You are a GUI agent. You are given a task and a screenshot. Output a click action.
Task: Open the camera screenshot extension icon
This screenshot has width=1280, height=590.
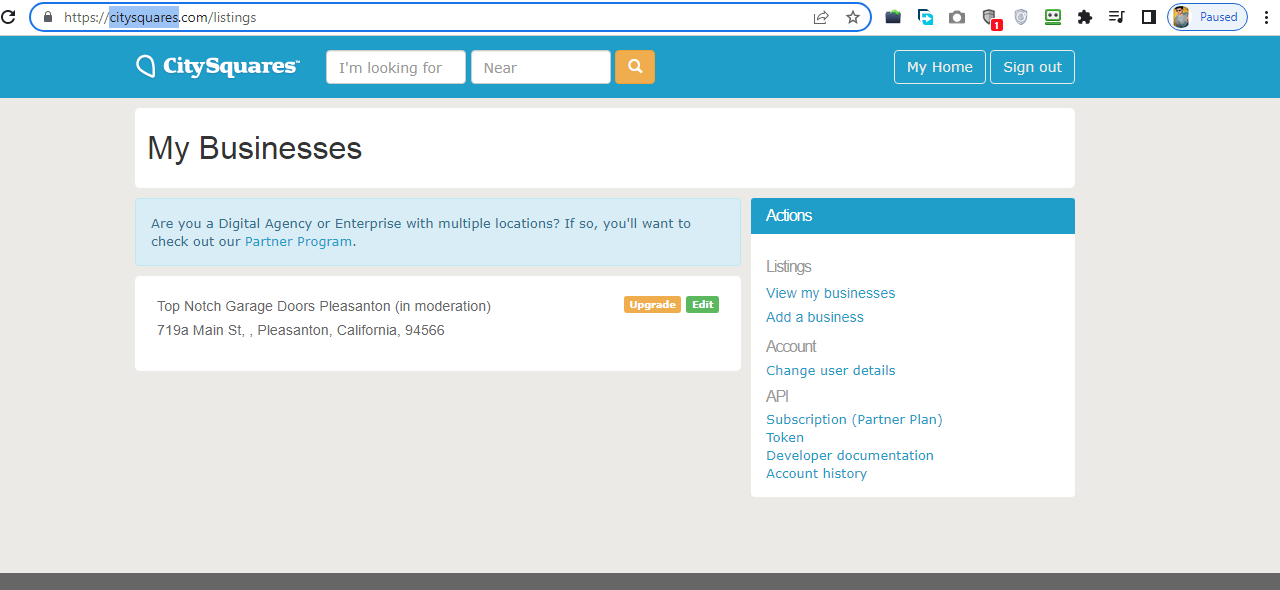pos(957,17)
